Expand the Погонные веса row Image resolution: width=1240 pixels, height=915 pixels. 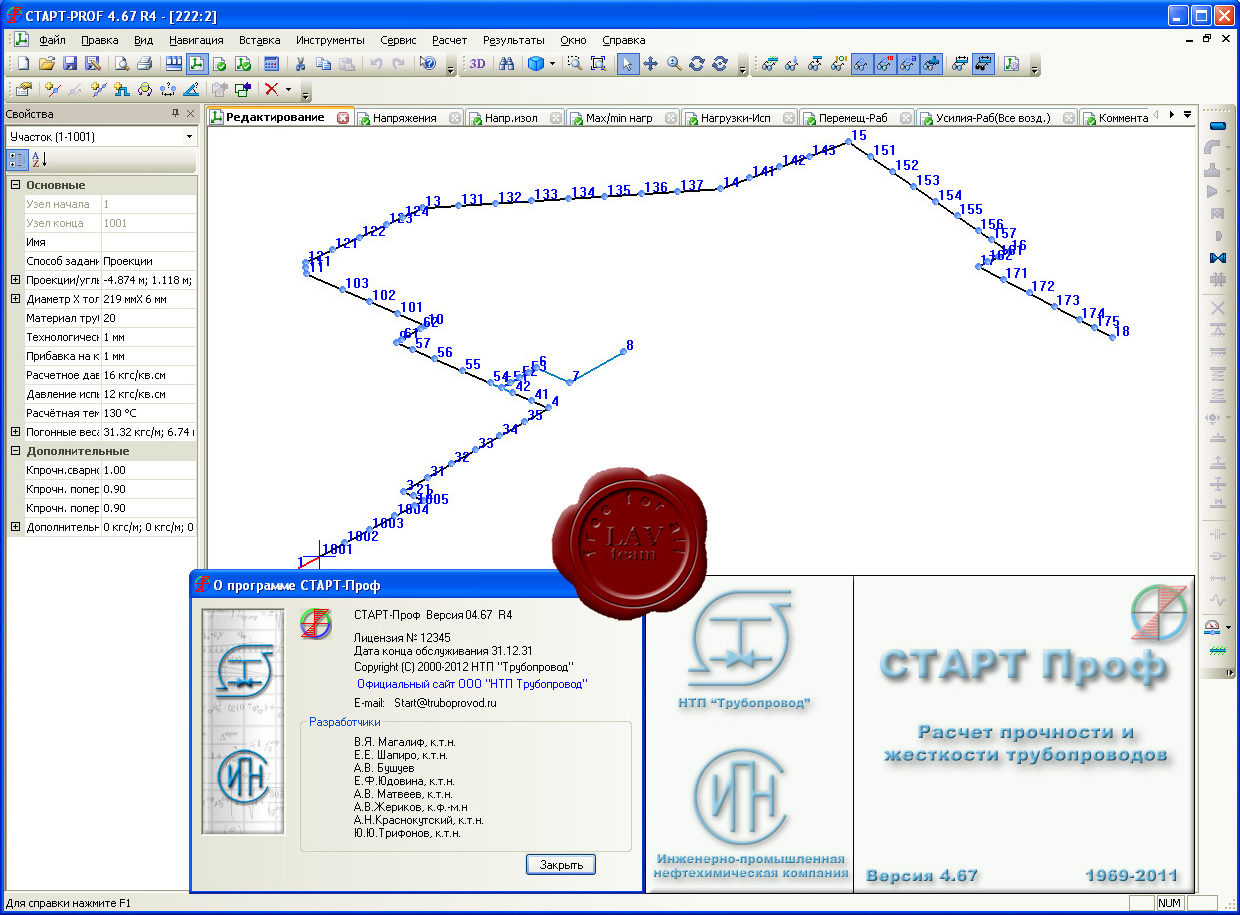pyautogui.click(x=15, y=432)
